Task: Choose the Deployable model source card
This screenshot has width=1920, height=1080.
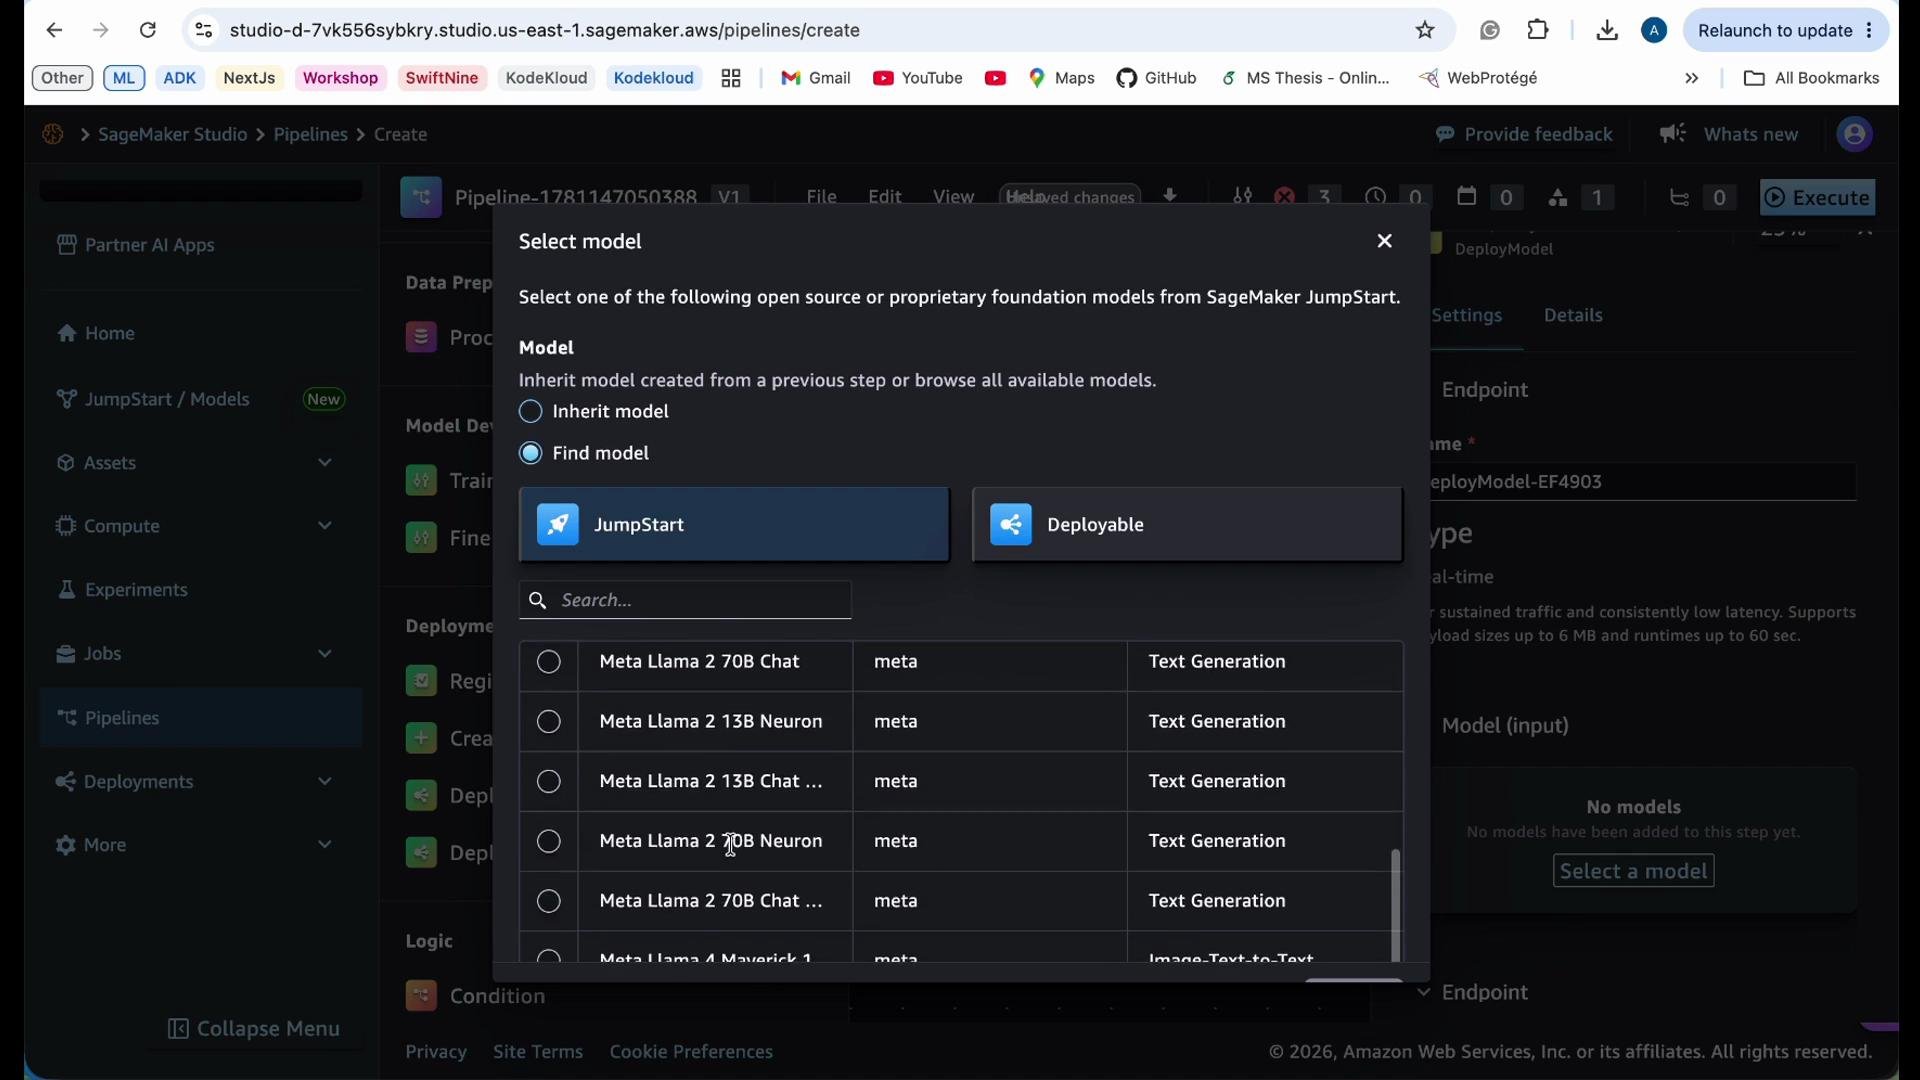Action: tap(1188, 525)
